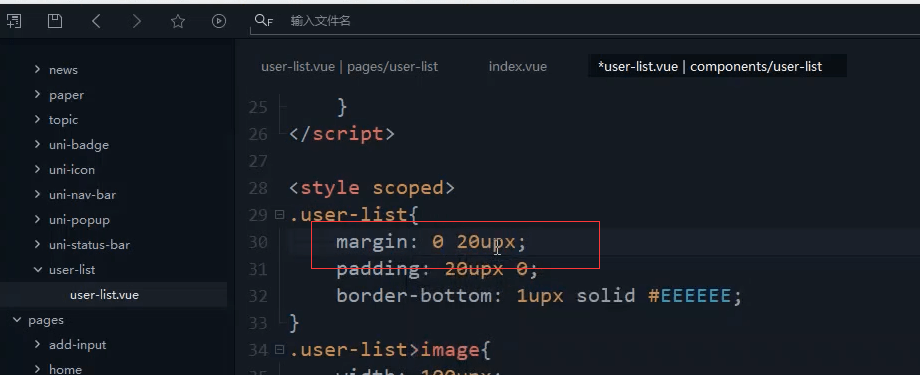Expand the uni-nav-bar folder chevron
This screenshot has width=920, height=375.
pyautogui.click(x=38, y=194)
